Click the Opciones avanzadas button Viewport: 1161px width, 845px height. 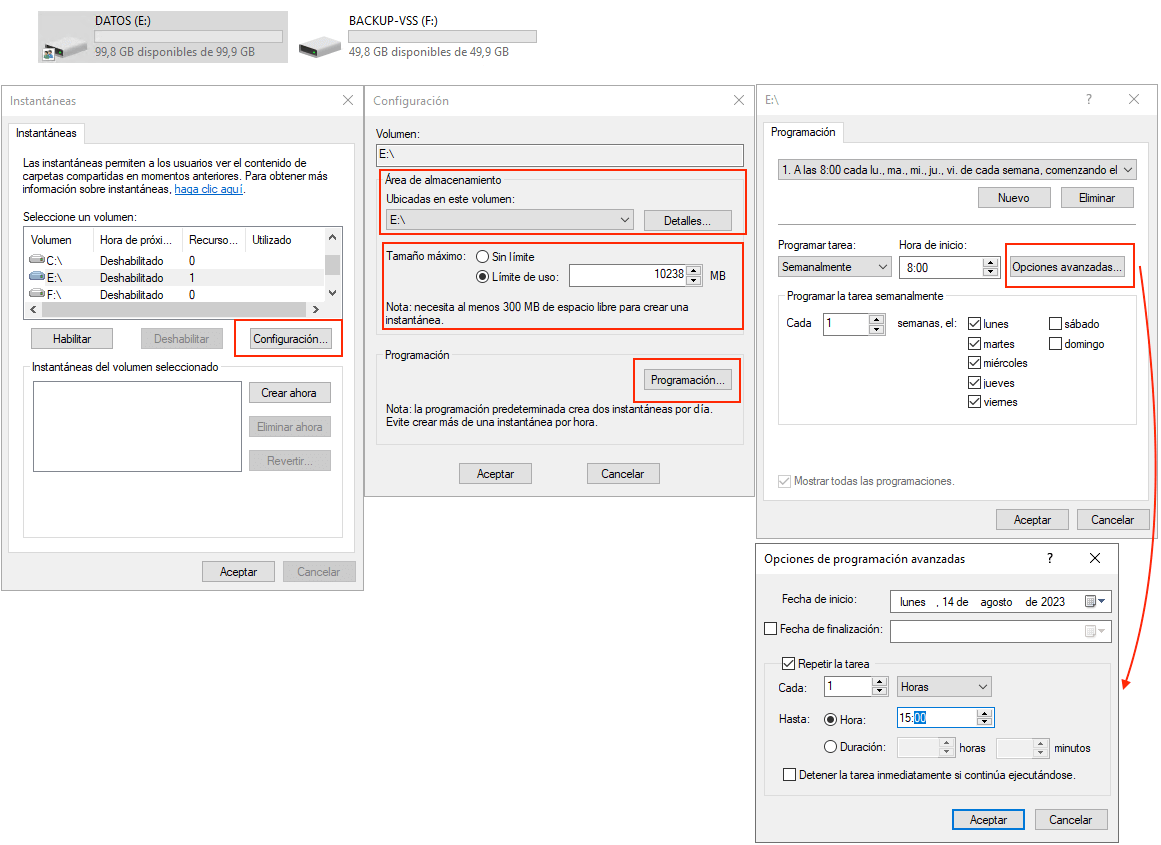[x=1067, y=267]
